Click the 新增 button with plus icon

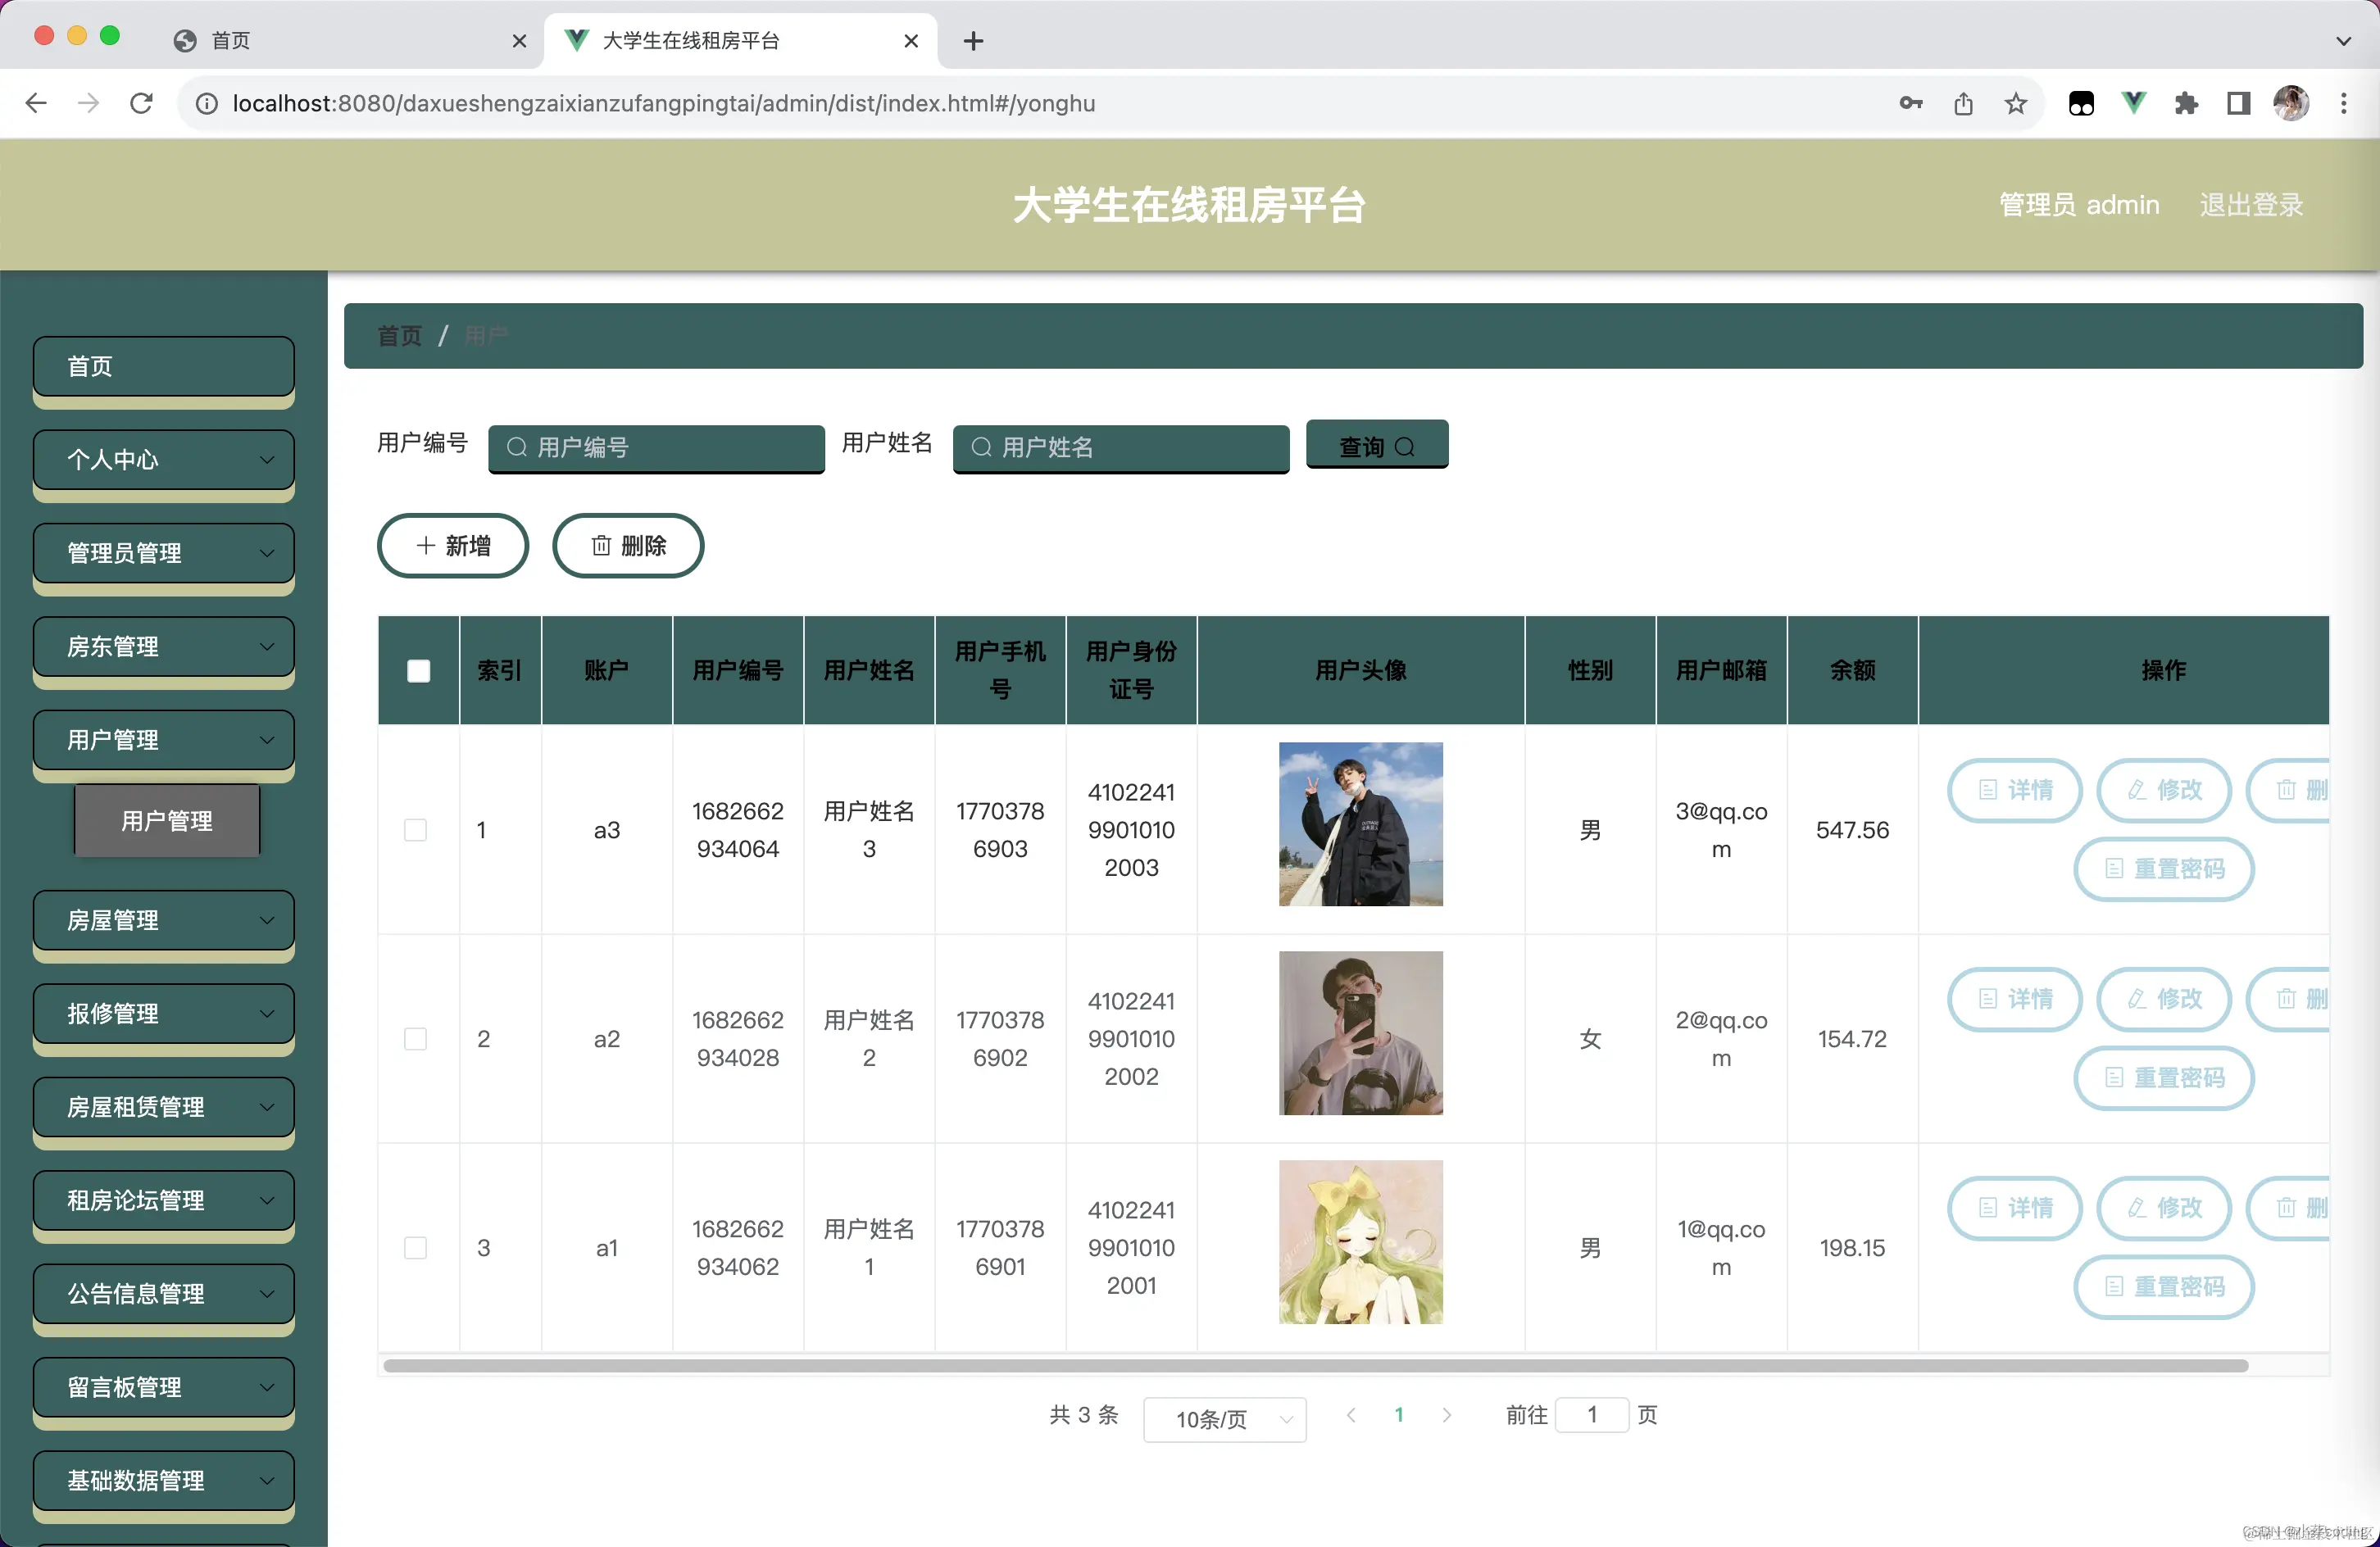(452, 546)
